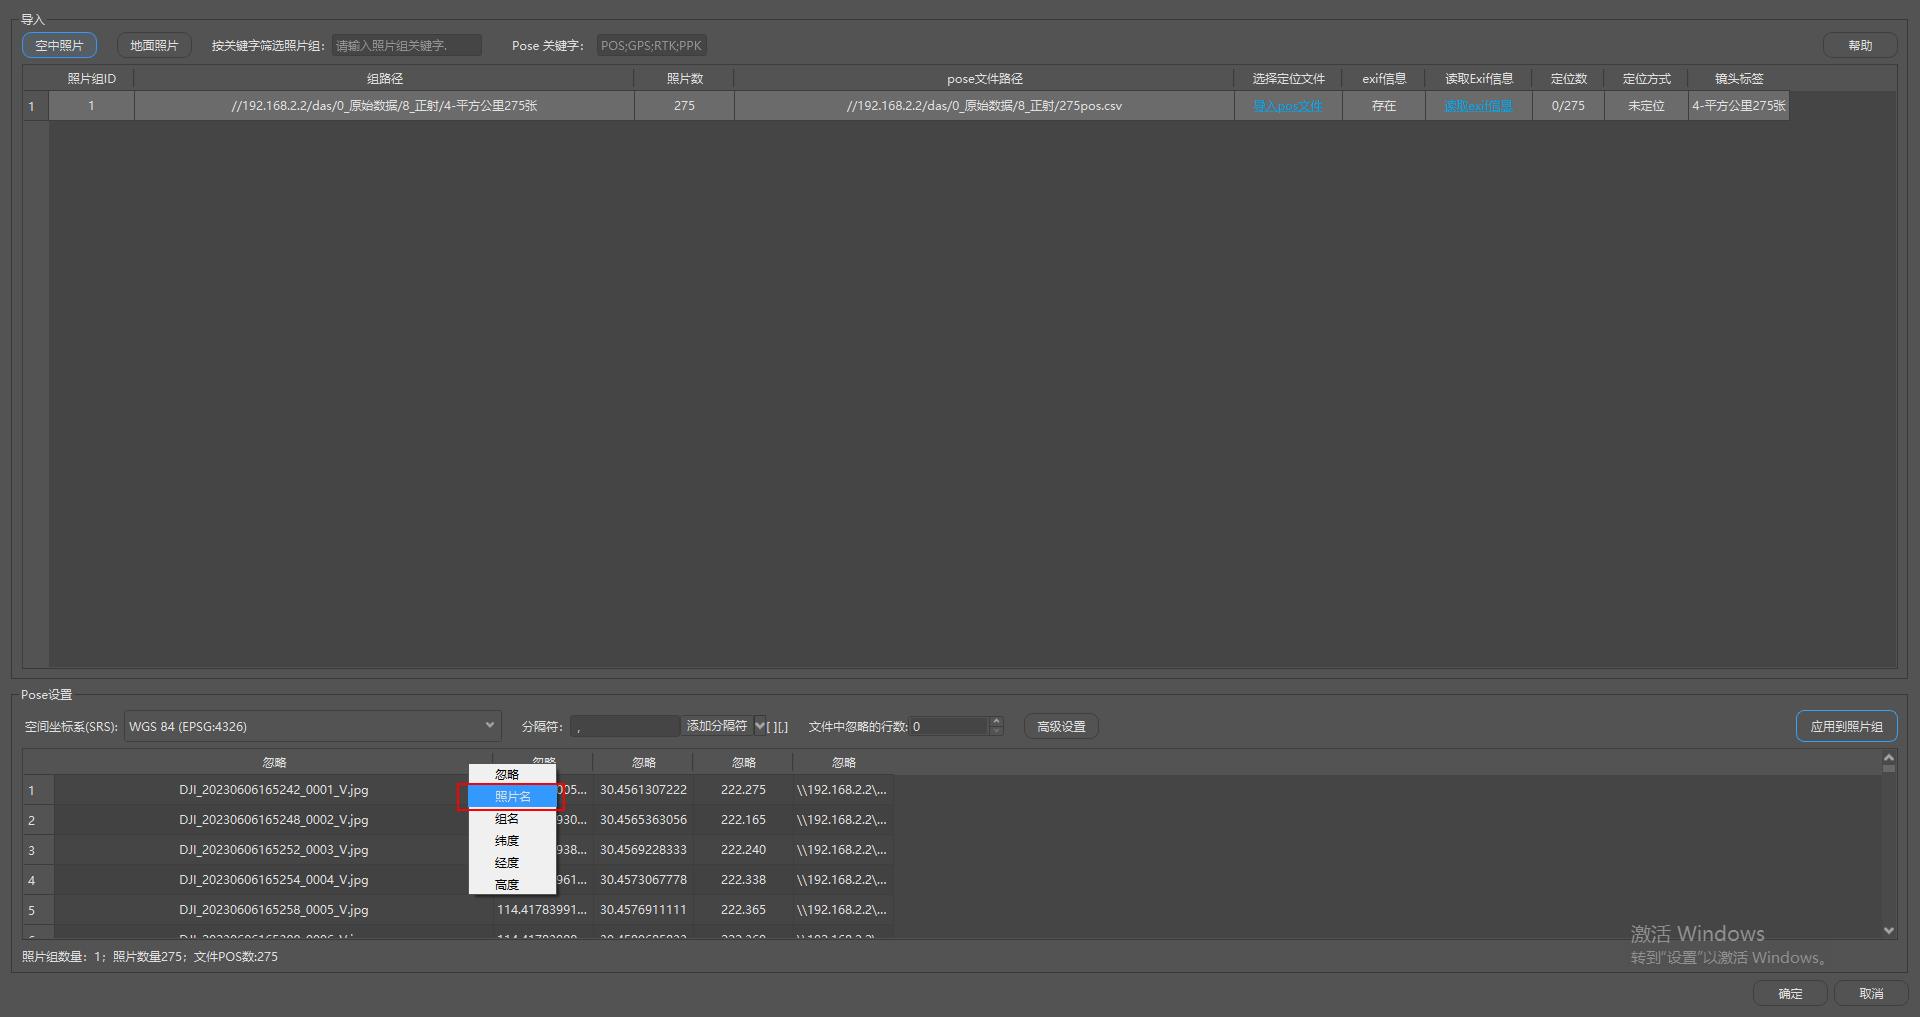
Task: Open the 忽略 header above 222.275
Action: (743, 762)
